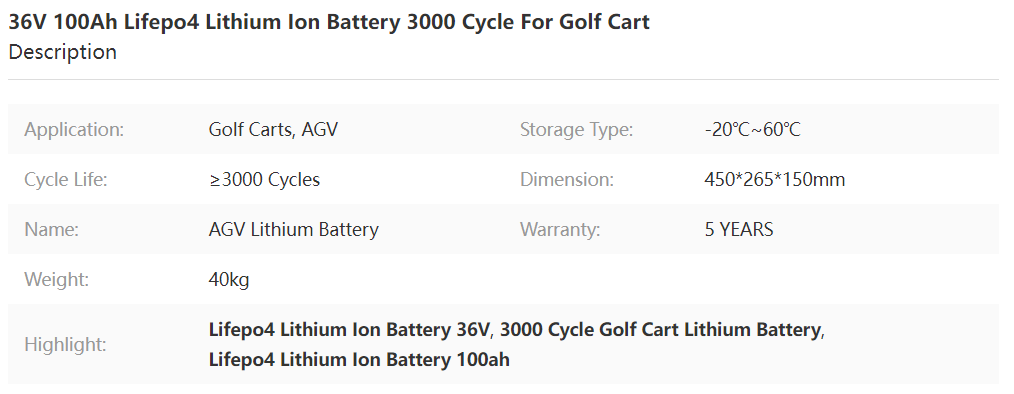The width and height of the screenshot is (1014, 394).
Task: Click the Warranty label
Action: coord(560,230)
